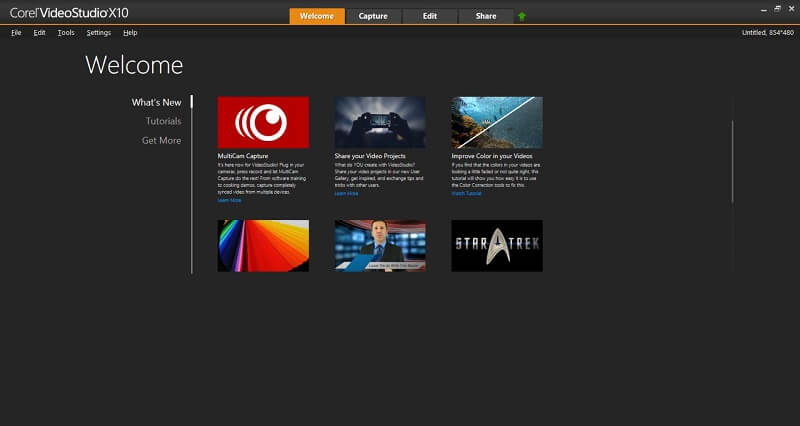This screenshot has height=426, width=800.
Task: Open the MultiCam Capture thumbnail
Action: (263, 122)
